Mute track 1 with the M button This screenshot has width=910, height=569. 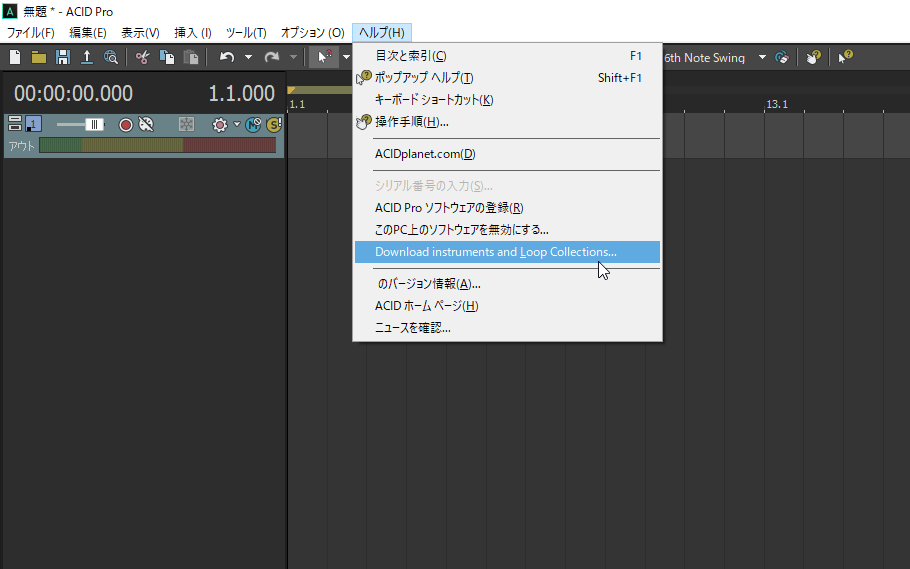(253, 124)
